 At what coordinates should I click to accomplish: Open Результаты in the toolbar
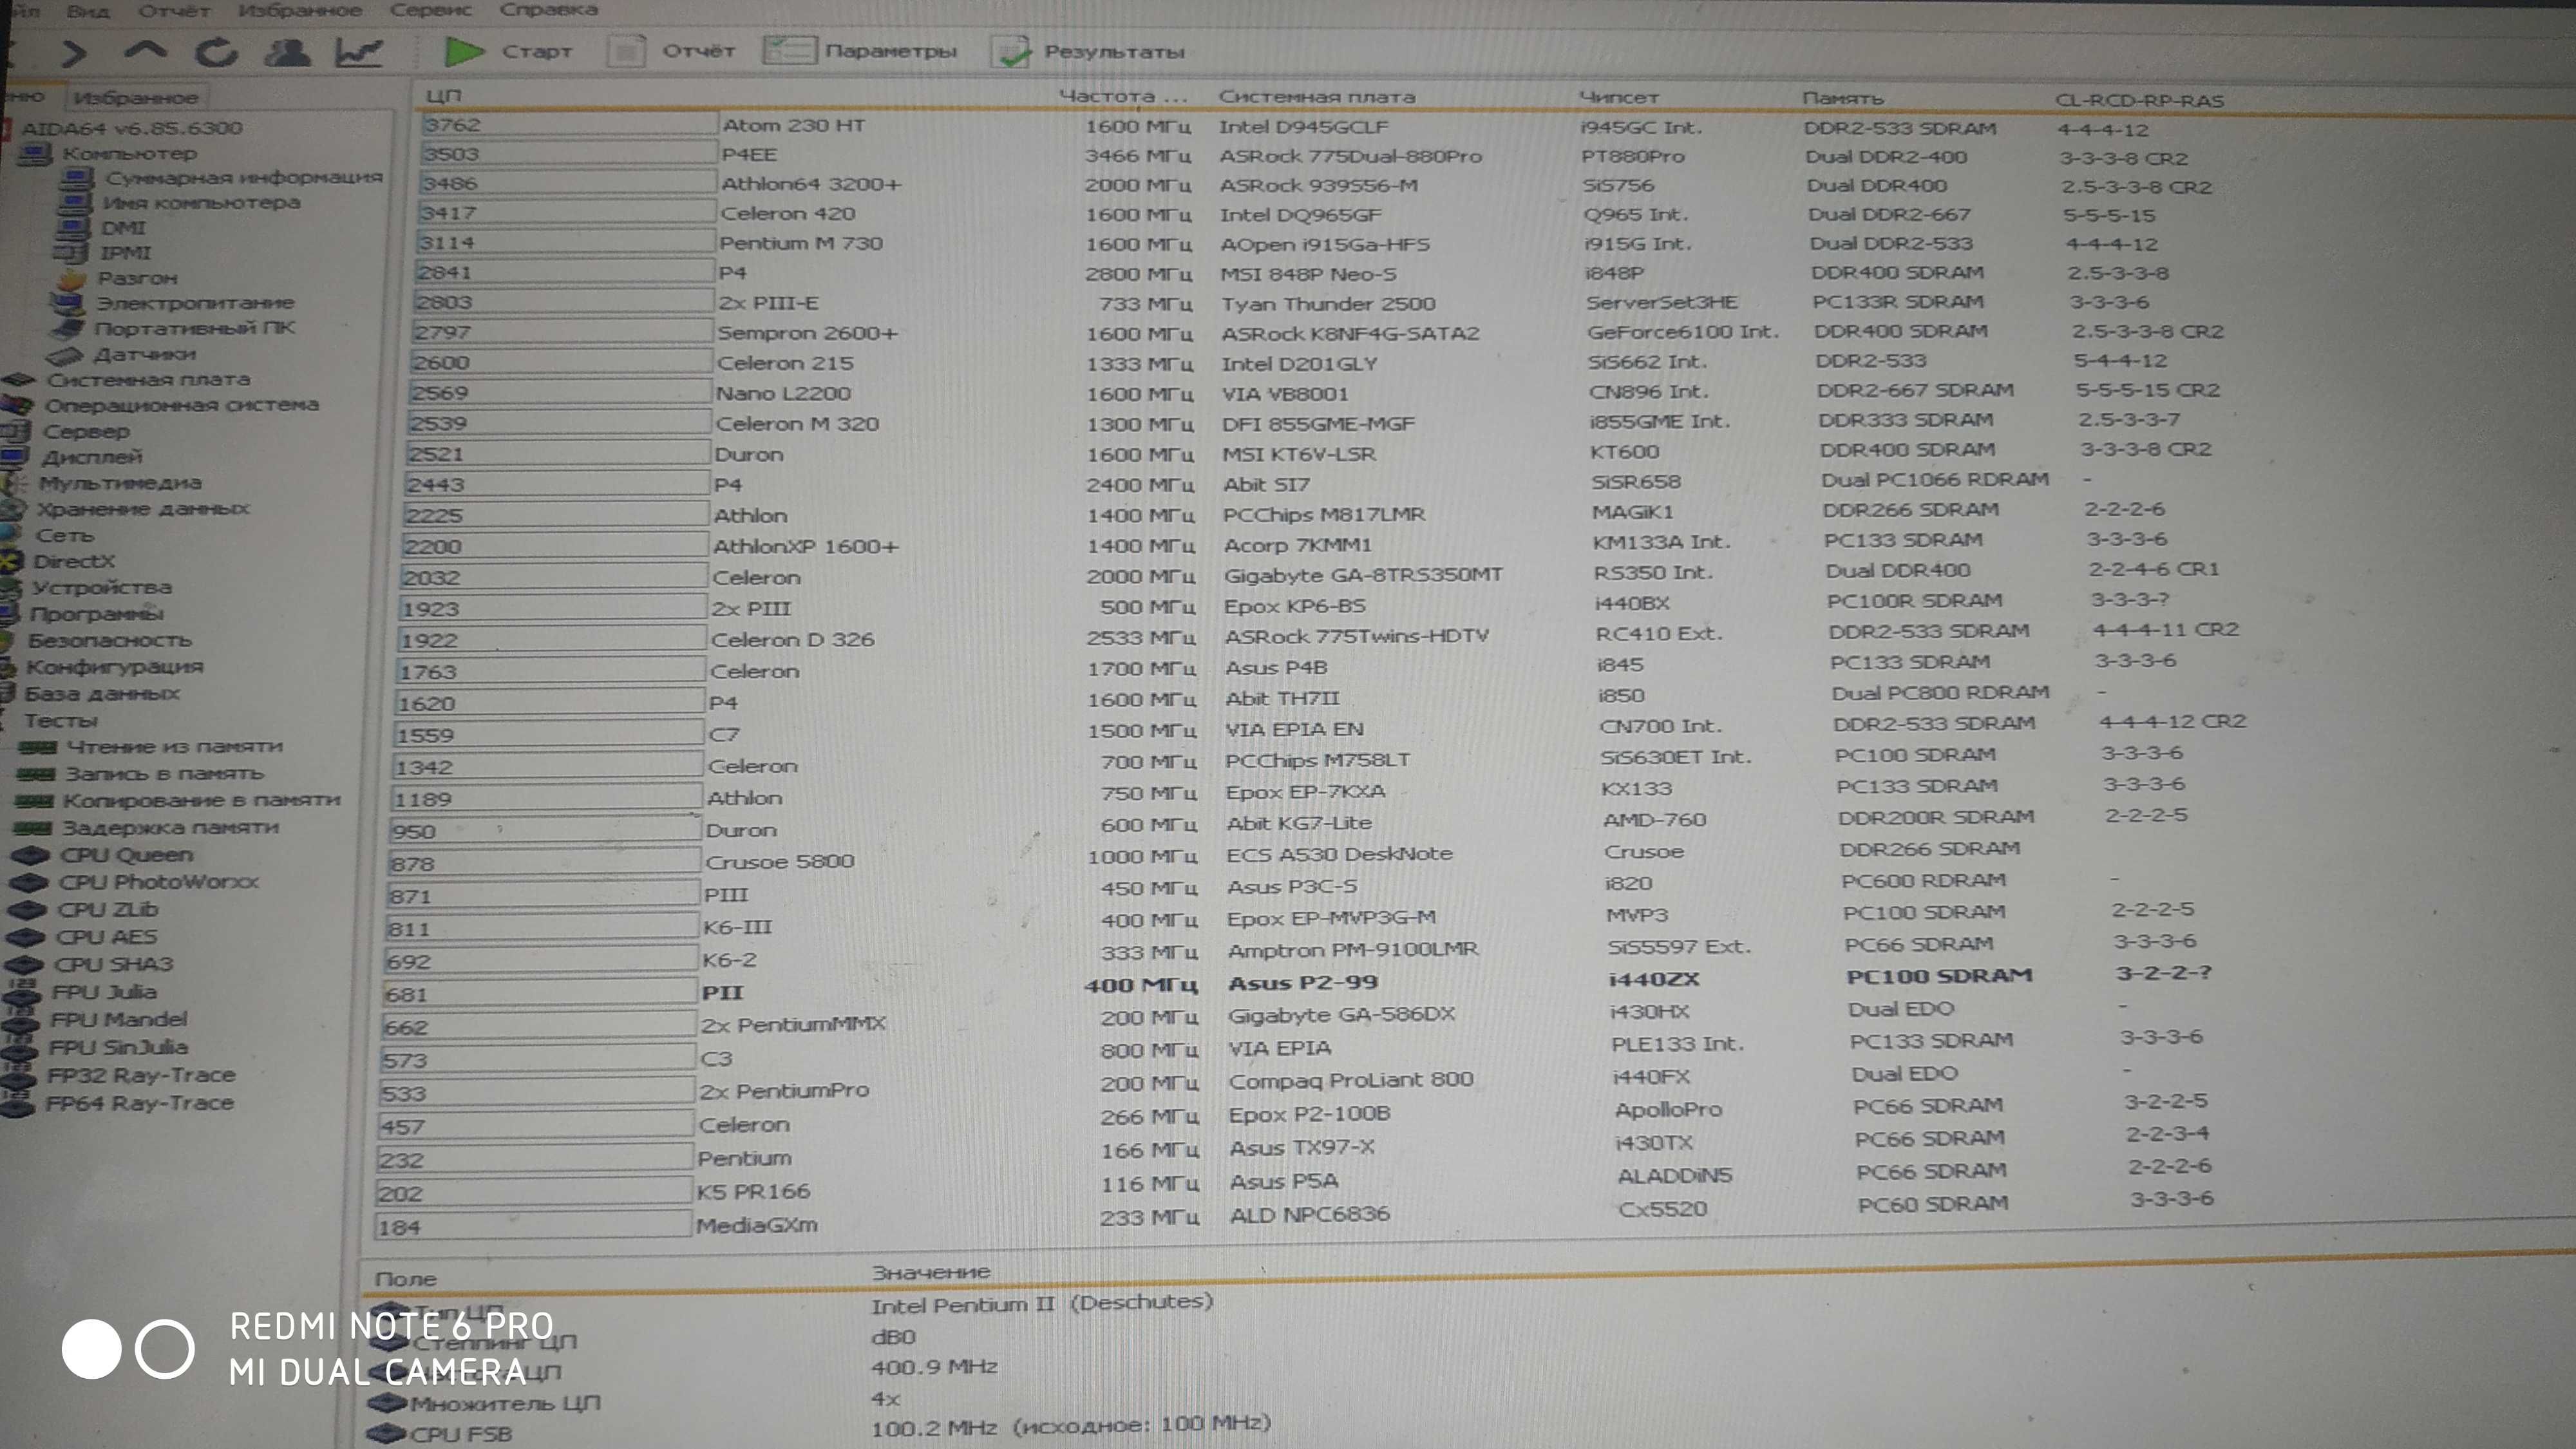coord(1087,51)
